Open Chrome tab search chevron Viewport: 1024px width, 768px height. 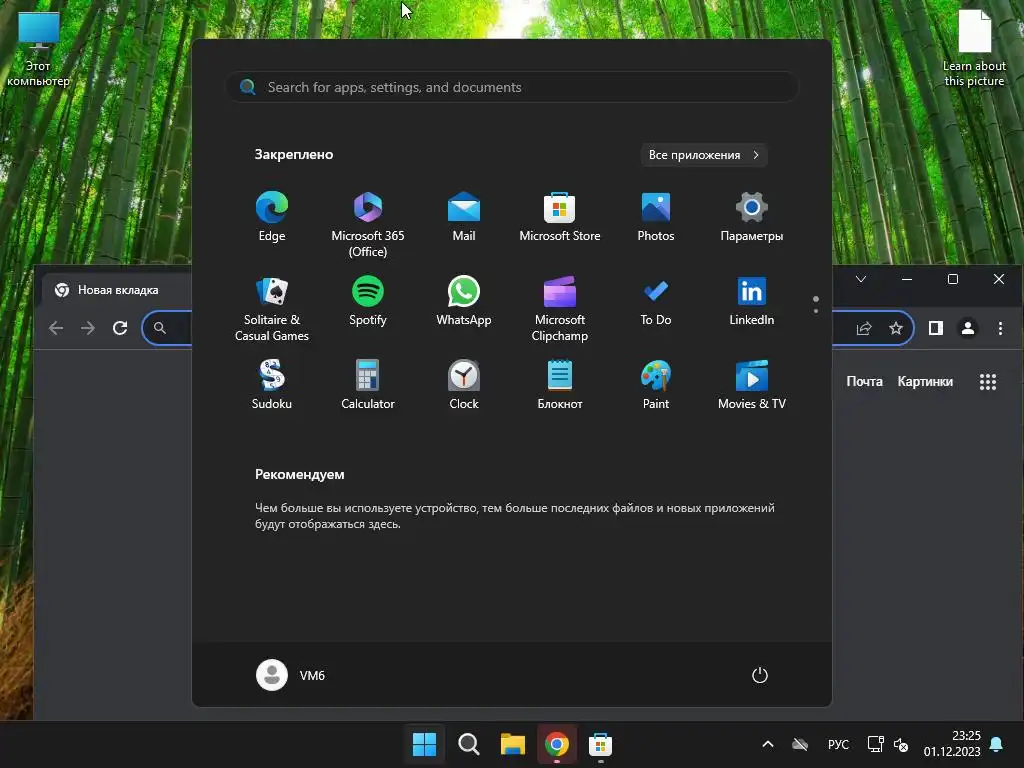click(861, 279)
